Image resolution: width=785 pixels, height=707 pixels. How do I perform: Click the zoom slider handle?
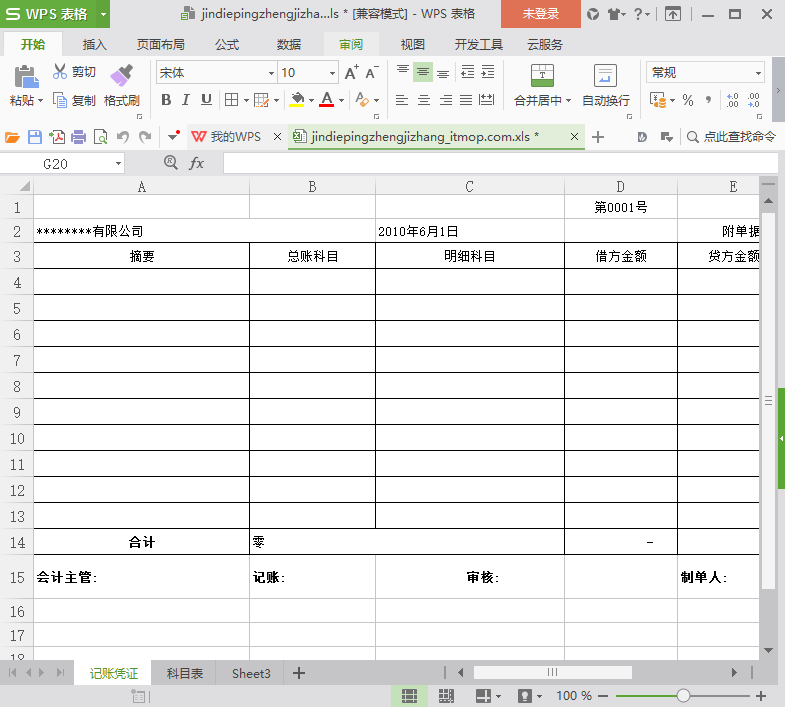click(683, 695)
